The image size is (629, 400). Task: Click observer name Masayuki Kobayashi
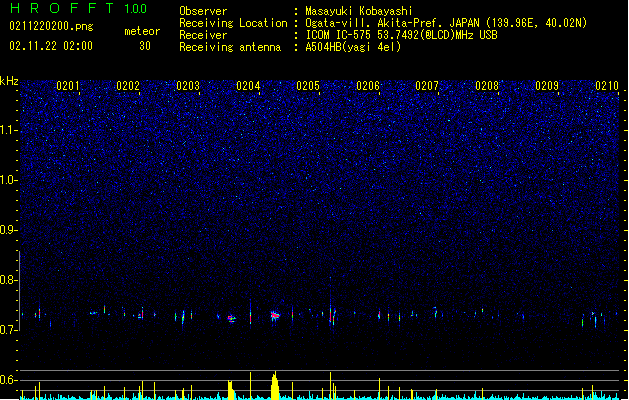click(359, 11)
